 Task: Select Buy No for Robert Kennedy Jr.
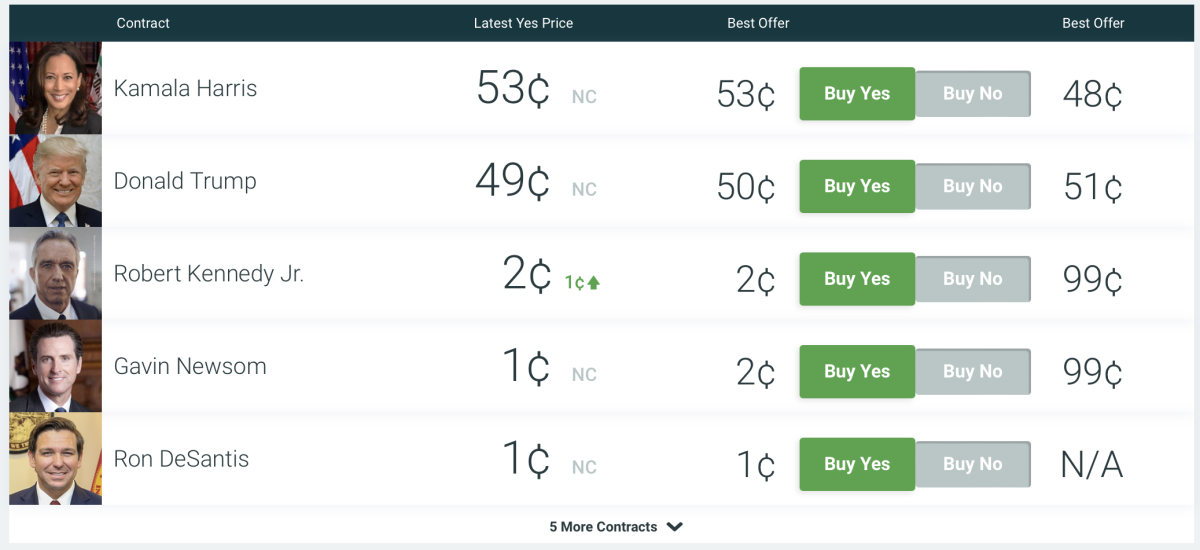click(972, 279)
